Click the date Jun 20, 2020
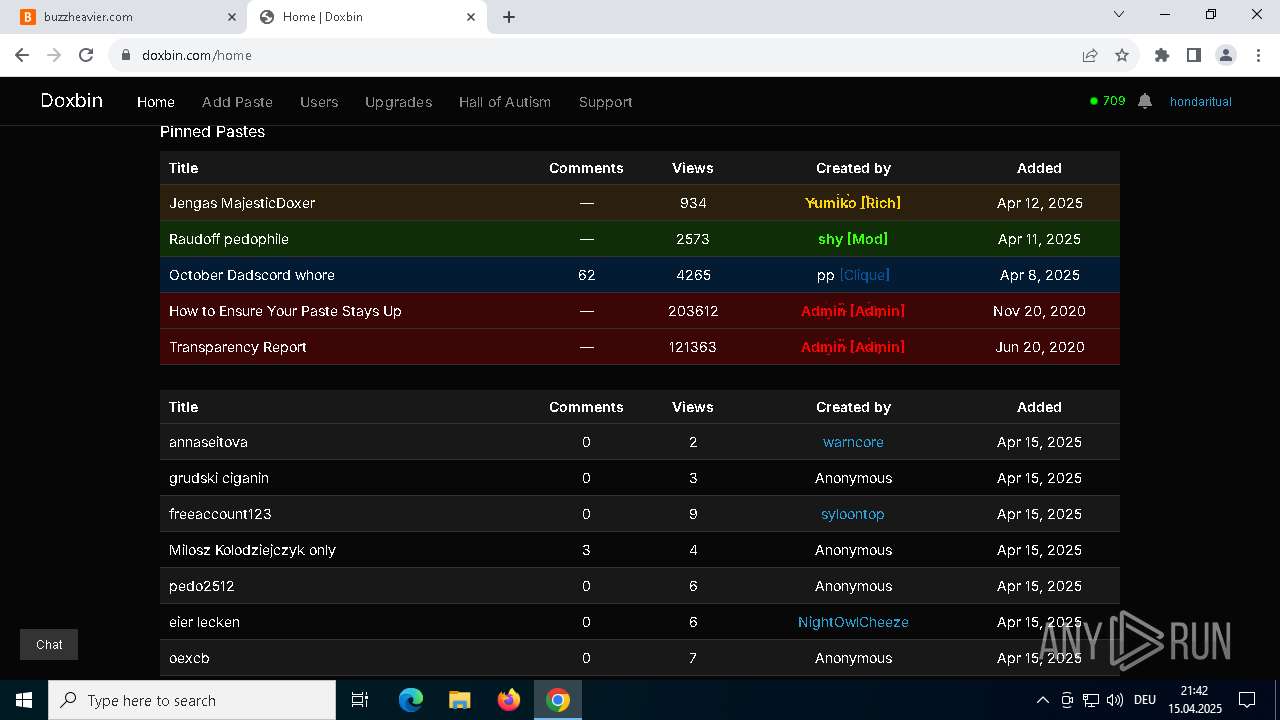Viewport: 1280px width, 720px height. tap(1039, 347)
